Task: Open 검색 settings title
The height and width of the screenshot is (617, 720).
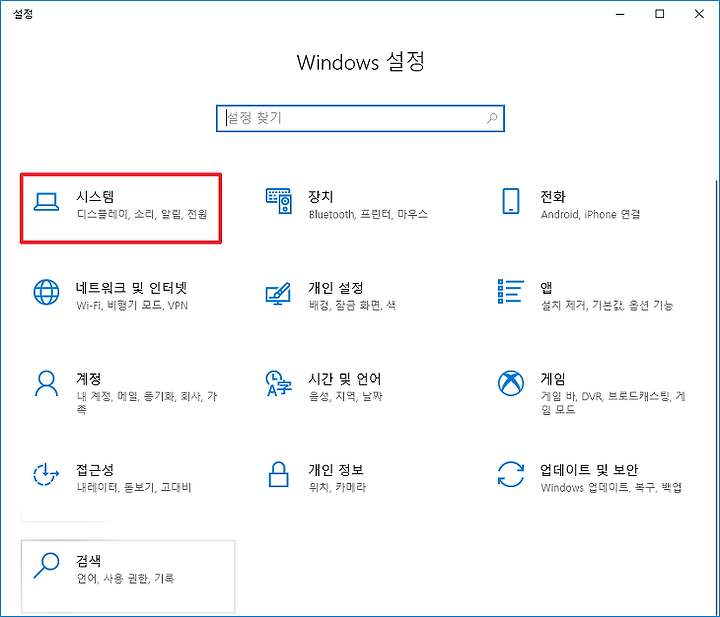Action: click(88, 561)
